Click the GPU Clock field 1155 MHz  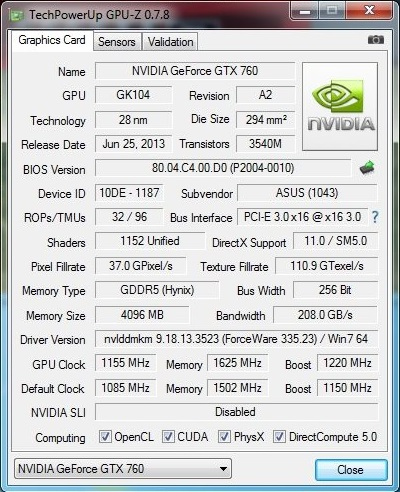(125, 363)
